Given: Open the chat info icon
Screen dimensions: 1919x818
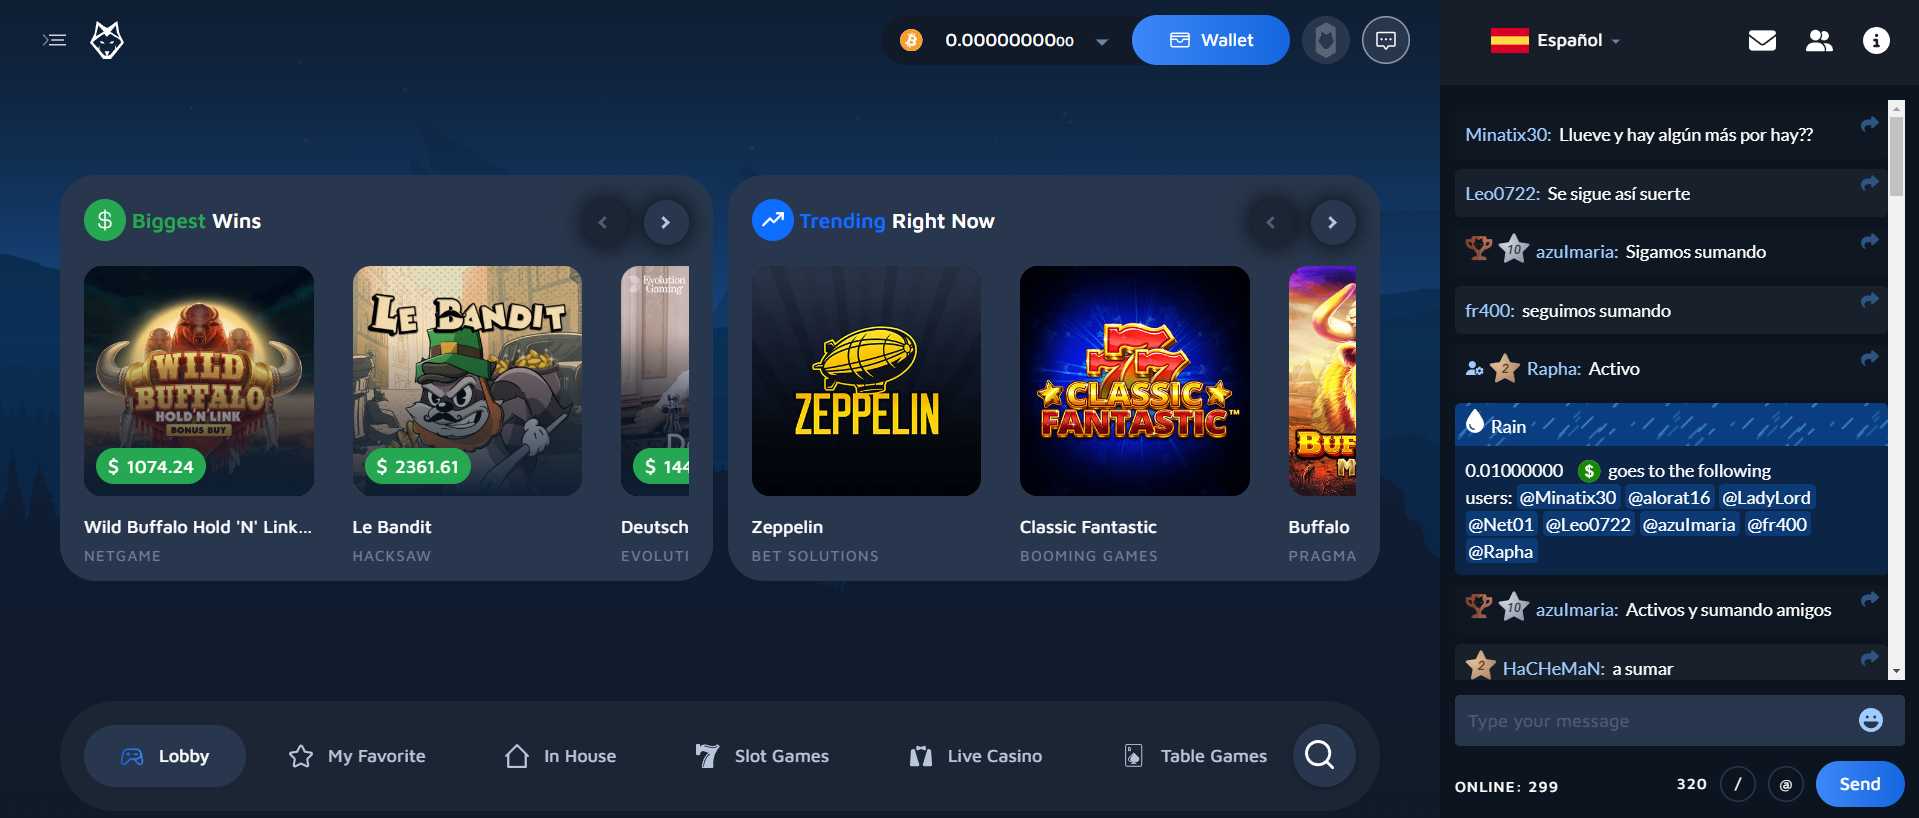Looking at the screenshot, I should (x=1876, y=40).
